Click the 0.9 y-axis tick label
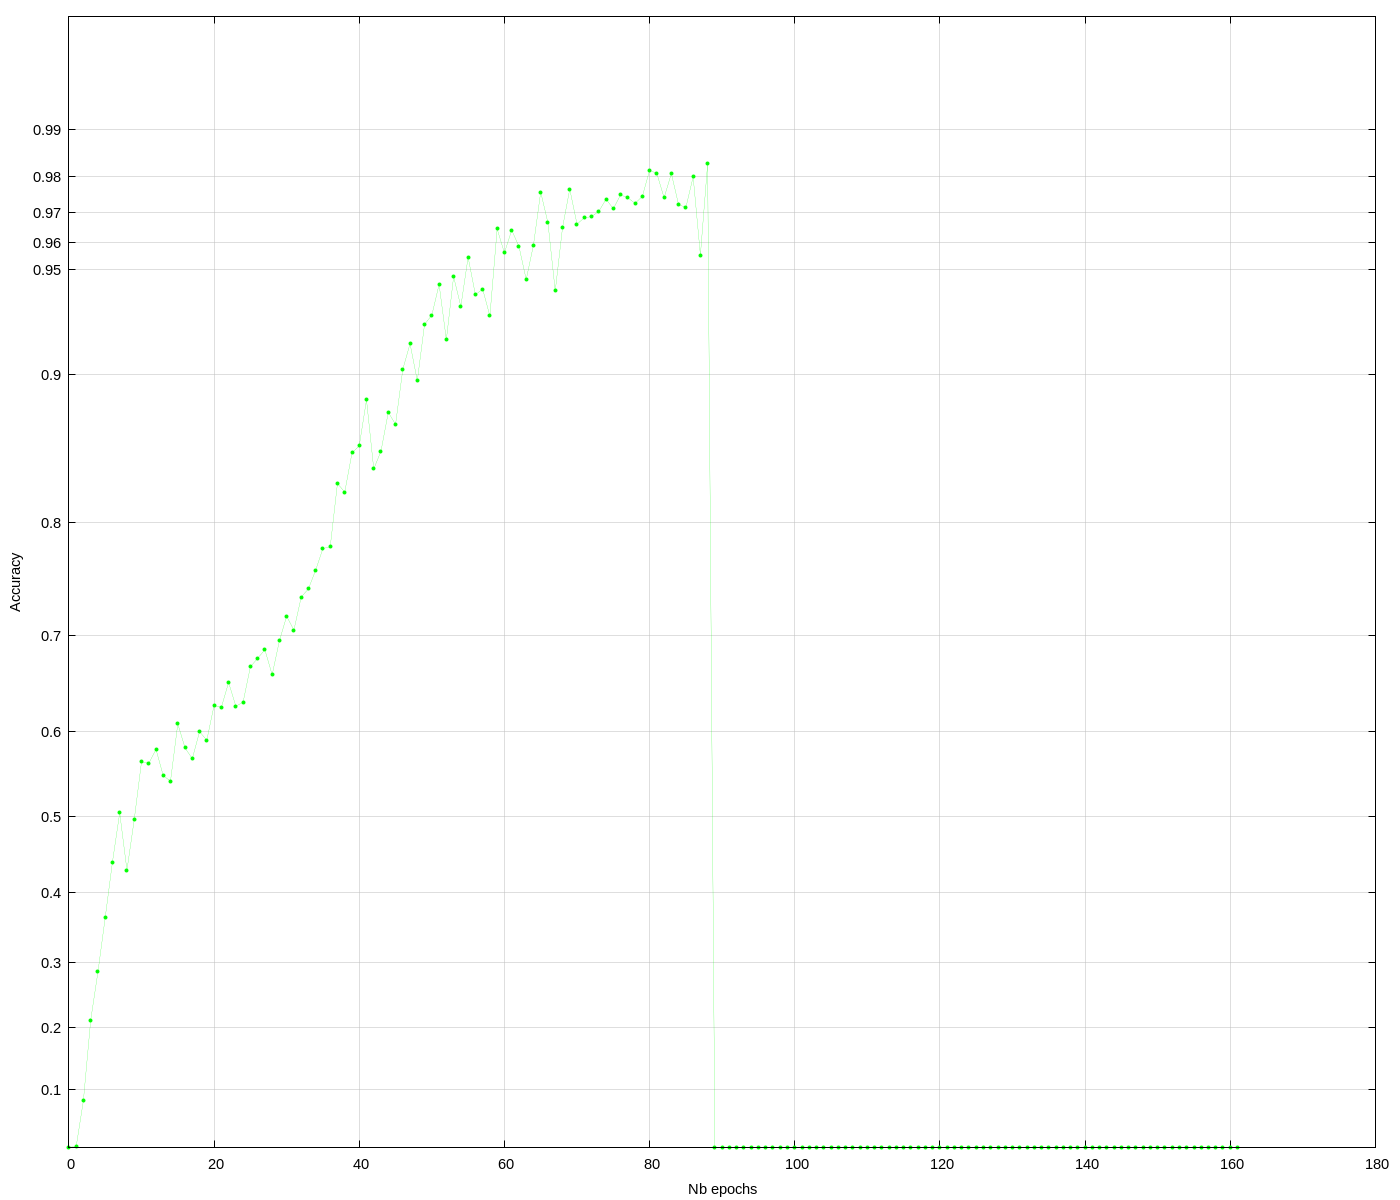 [x=51, y=375]
